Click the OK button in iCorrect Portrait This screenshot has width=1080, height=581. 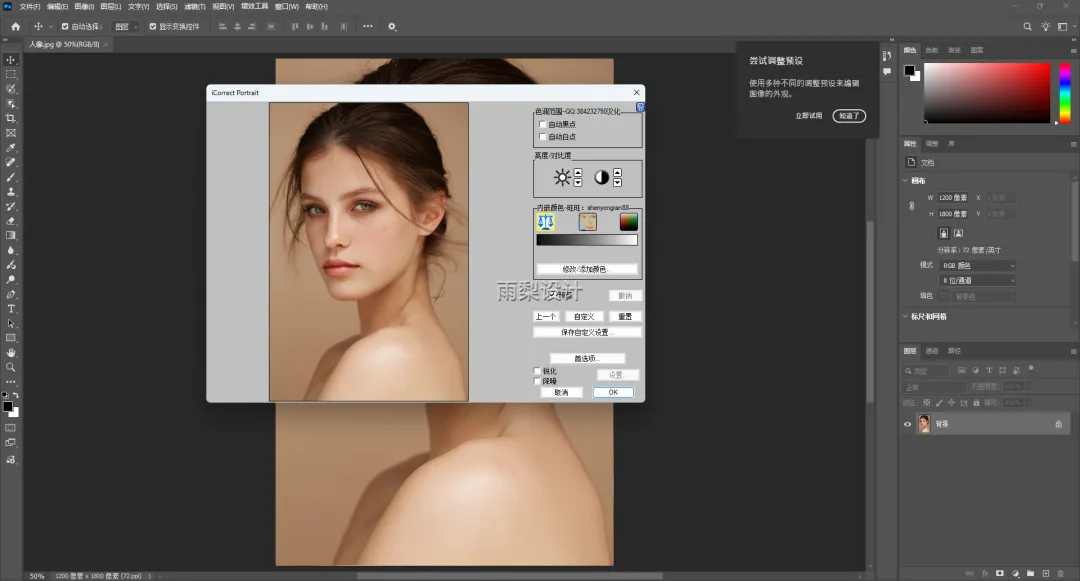point(613,392)
